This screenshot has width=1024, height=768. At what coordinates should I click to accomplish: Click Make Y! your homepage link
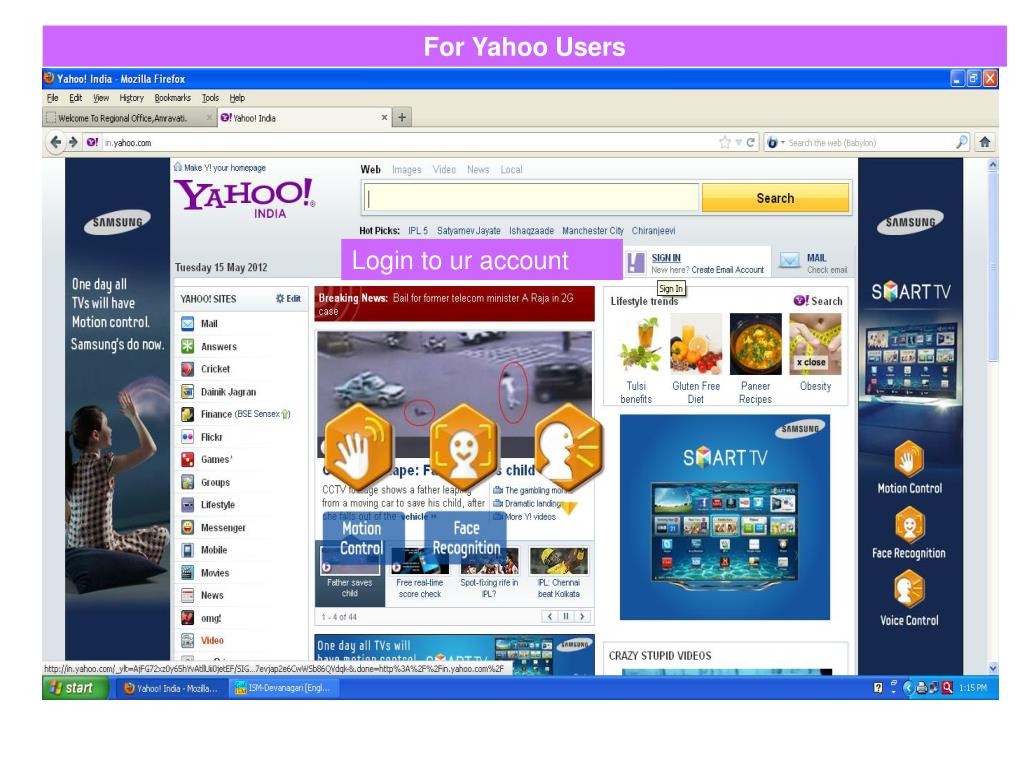click(225, 168)
